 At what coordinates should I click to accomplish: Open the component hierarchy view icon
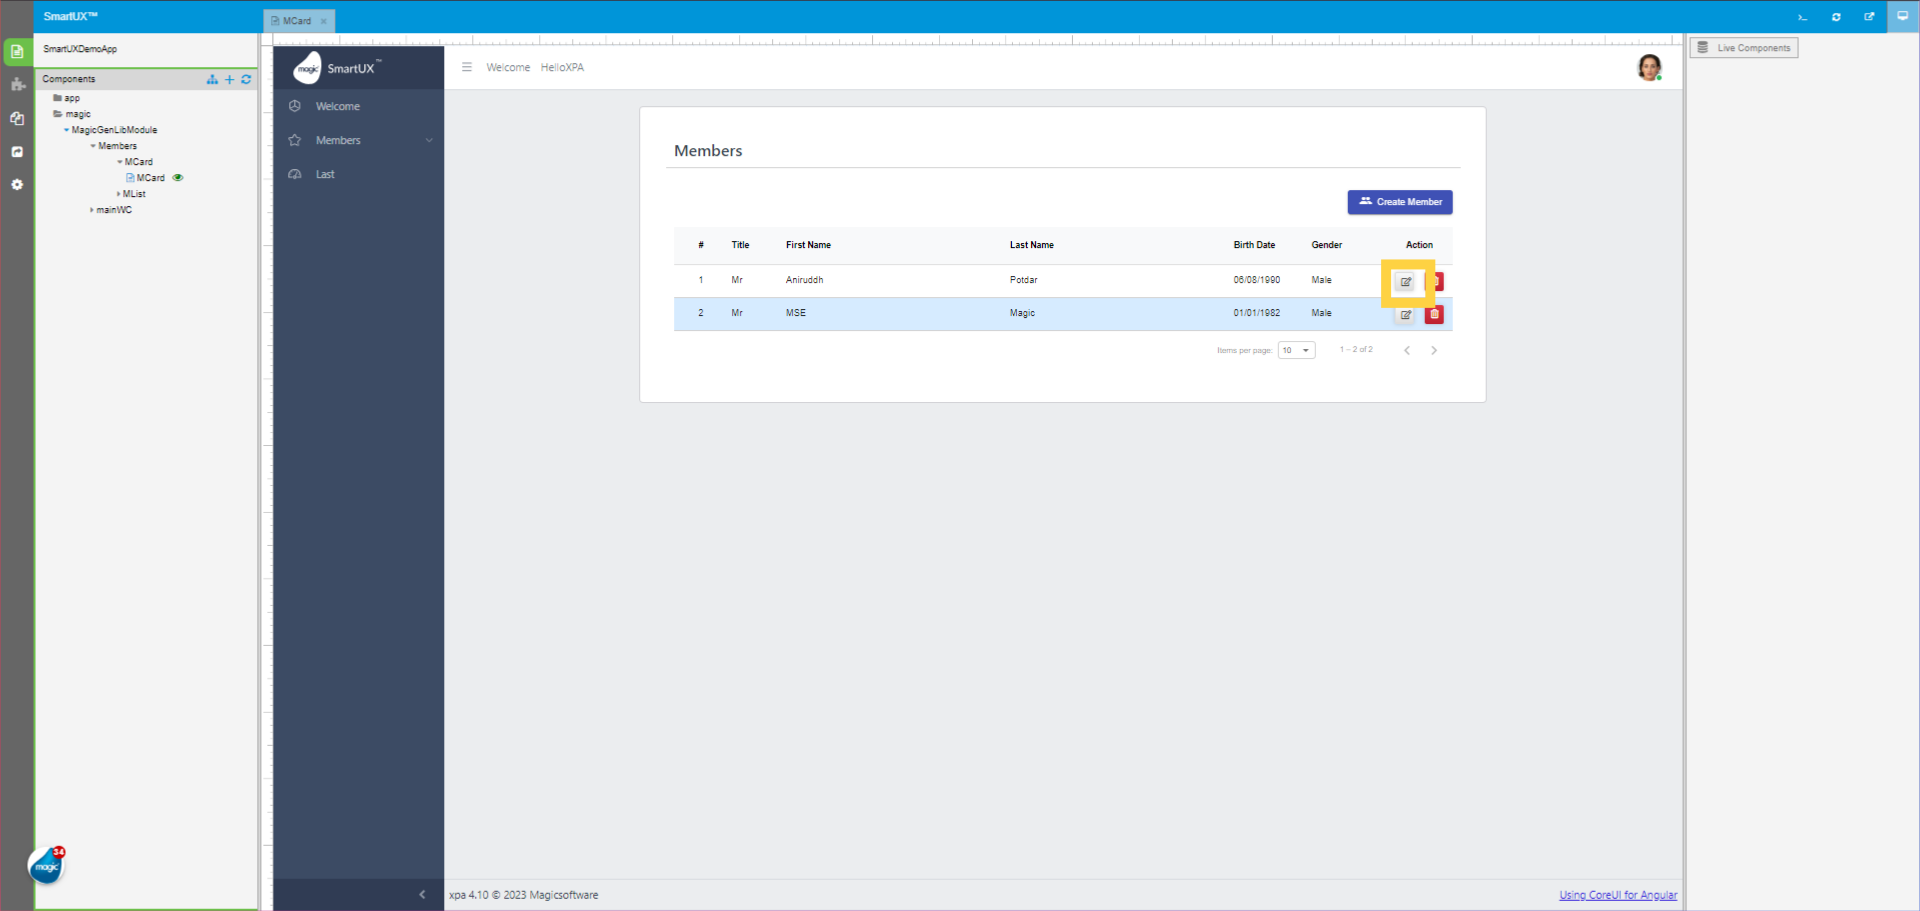click(211, 80)
